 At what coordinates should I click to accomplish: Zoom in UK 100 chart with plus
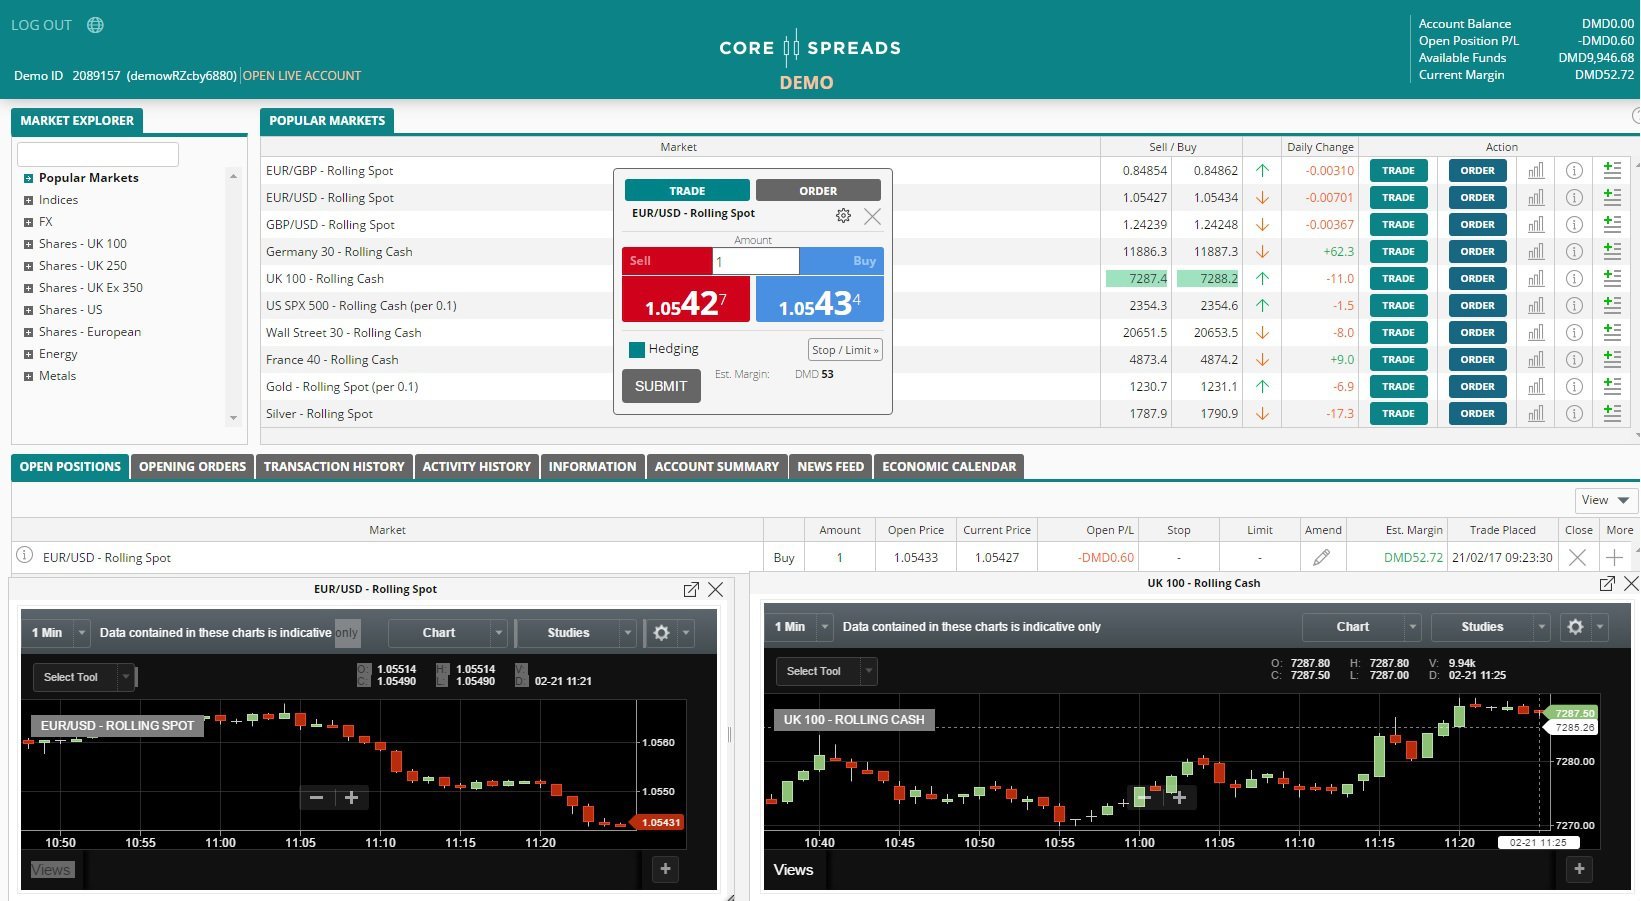tap(1179, 798)
